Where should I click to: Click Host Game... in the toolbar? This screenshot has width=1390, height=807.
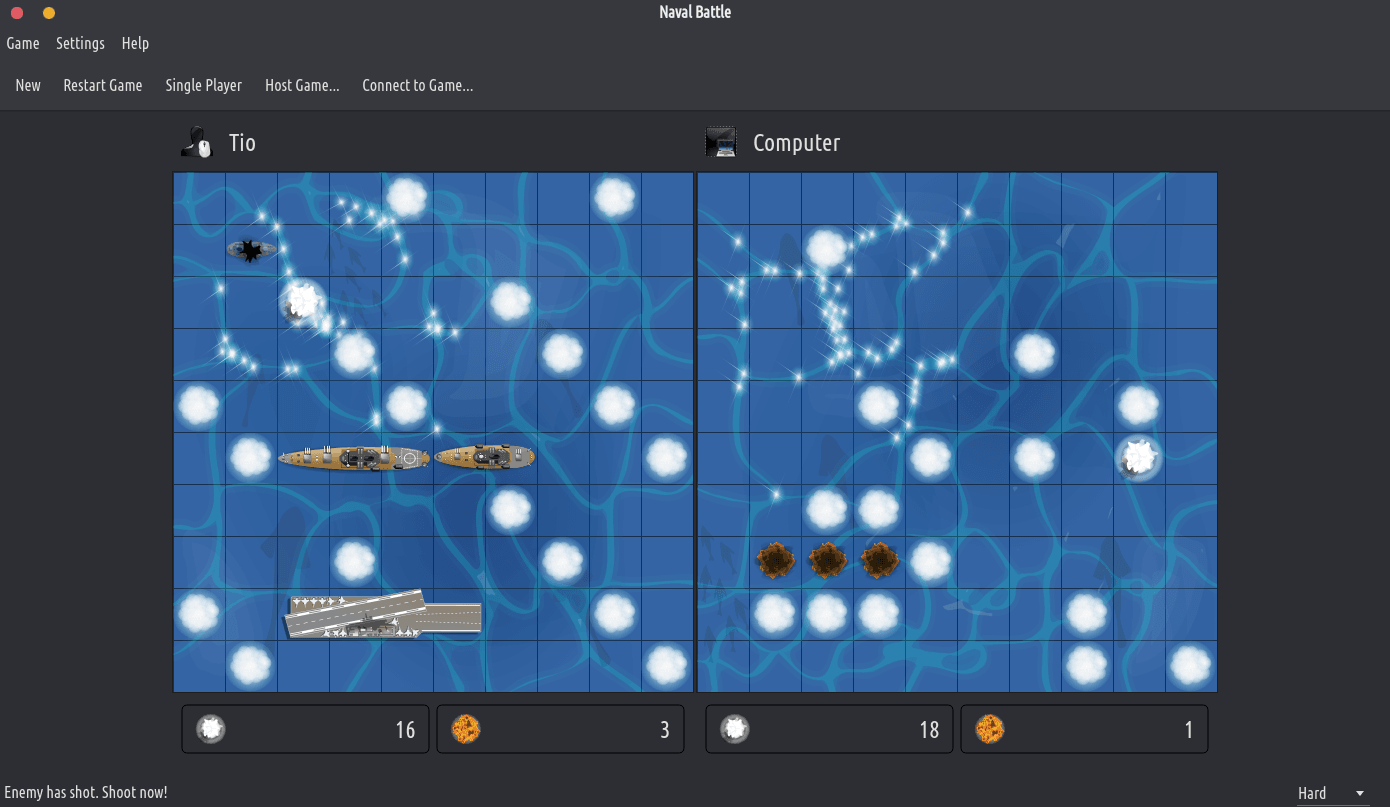pos(302,85)
